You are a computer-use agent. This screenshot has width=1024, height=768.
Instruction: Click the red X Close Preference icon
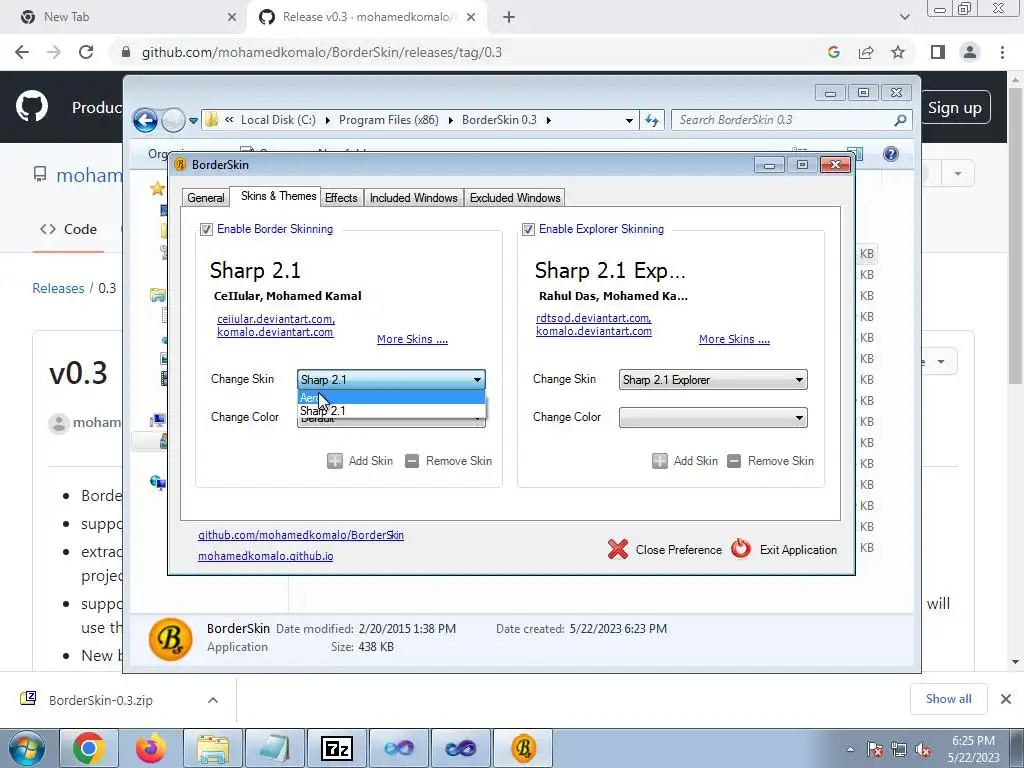[618, 549]
